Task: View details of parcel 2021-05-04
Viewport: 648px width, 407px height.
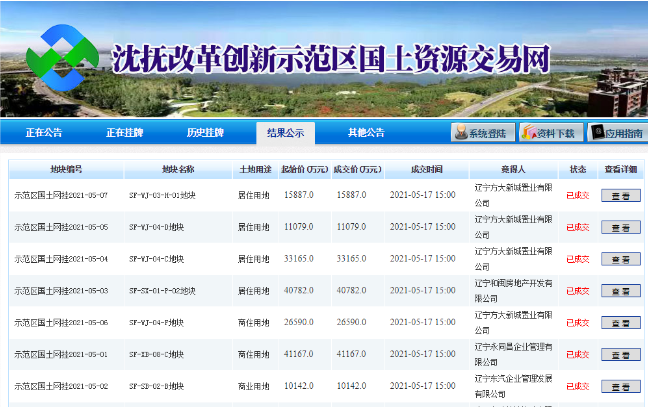Action: click(620, 259)
